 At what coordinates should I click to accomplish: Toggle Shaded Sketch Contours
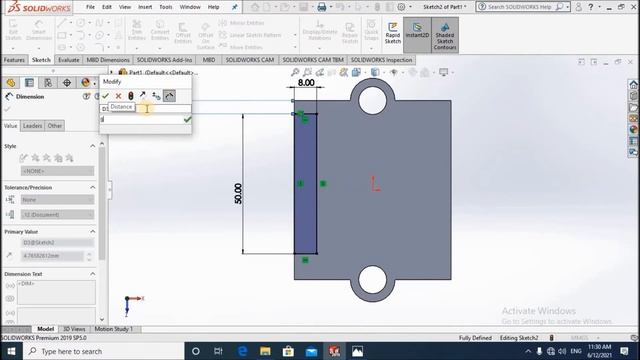click(x=445, y=36)
